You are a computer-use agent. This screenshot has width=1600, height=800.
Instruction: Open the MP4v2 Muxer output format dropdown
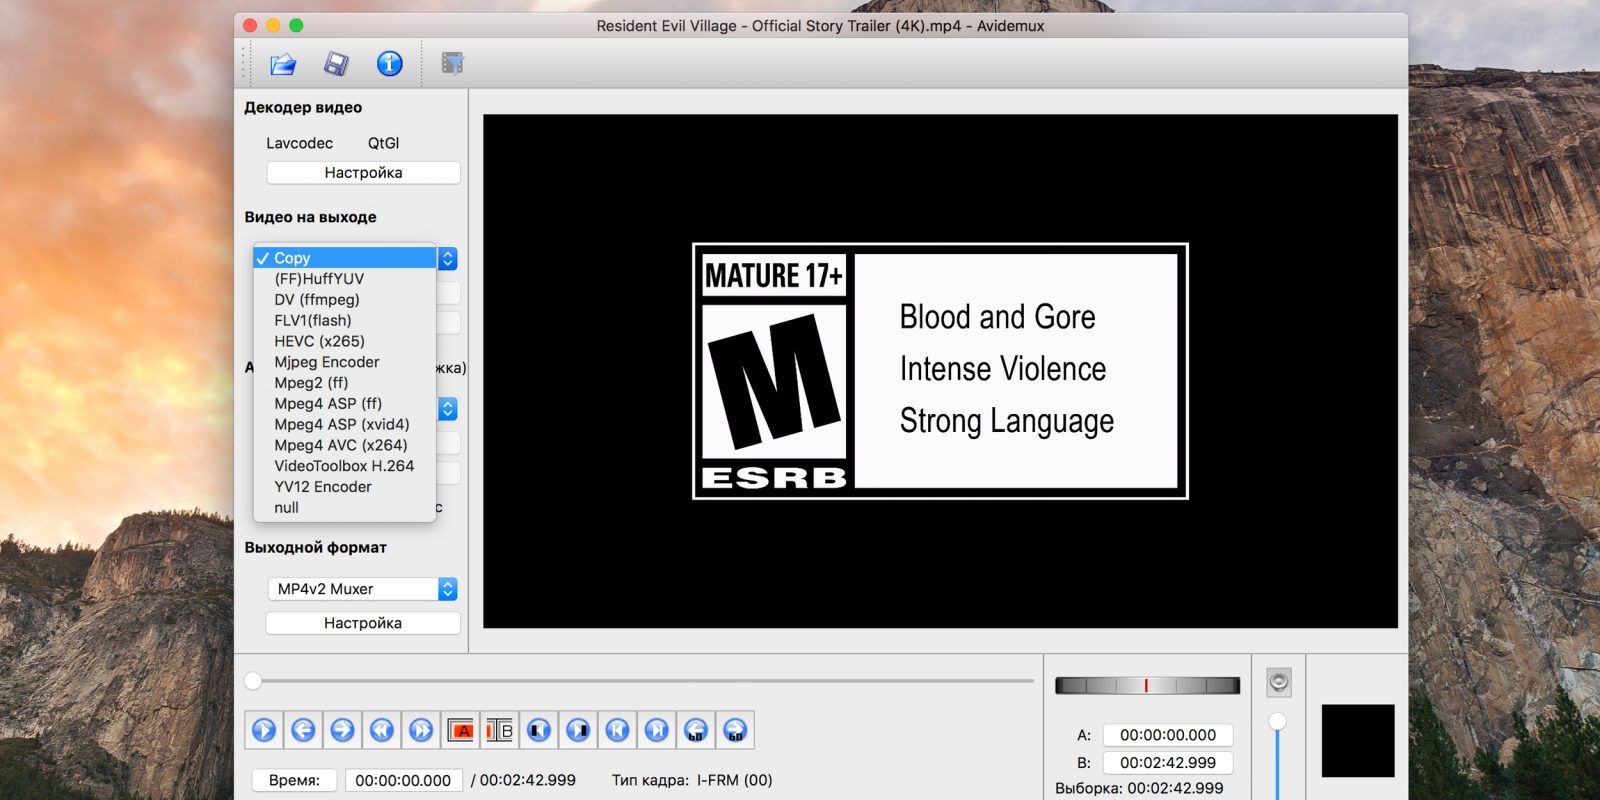(x=362, y=589)
